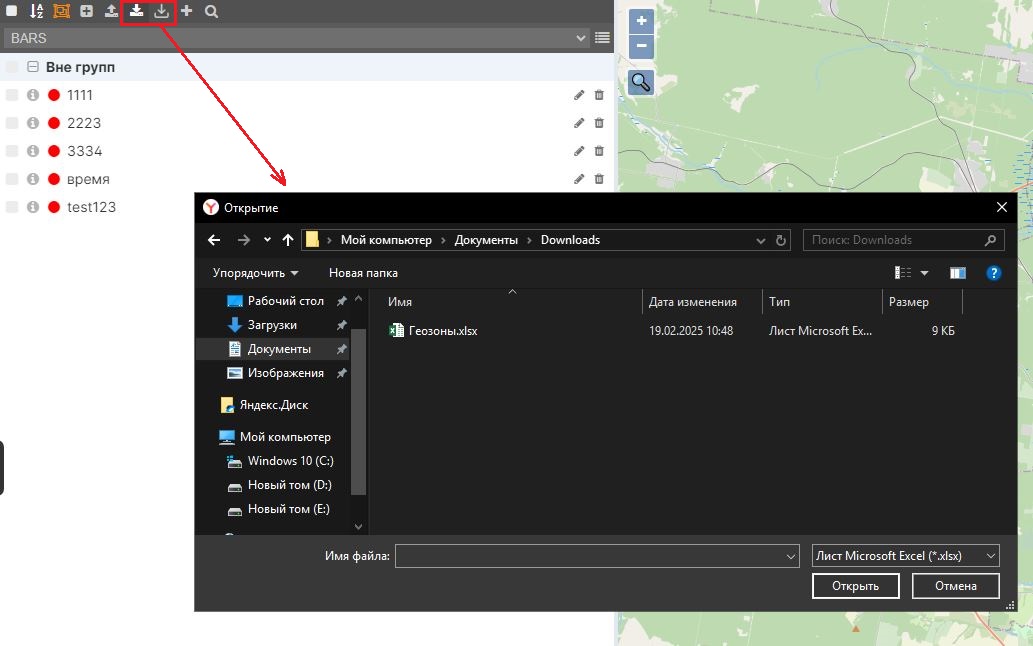1033x646 pixels.
Task: Click the orange geozone frame icon
Action: click(61, 12)
